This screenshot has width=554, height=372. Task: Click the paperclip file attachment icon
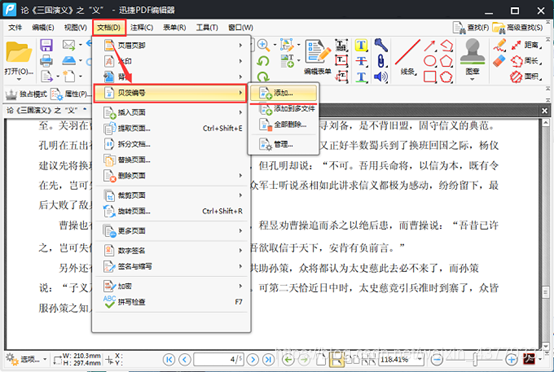pos(381,61)
